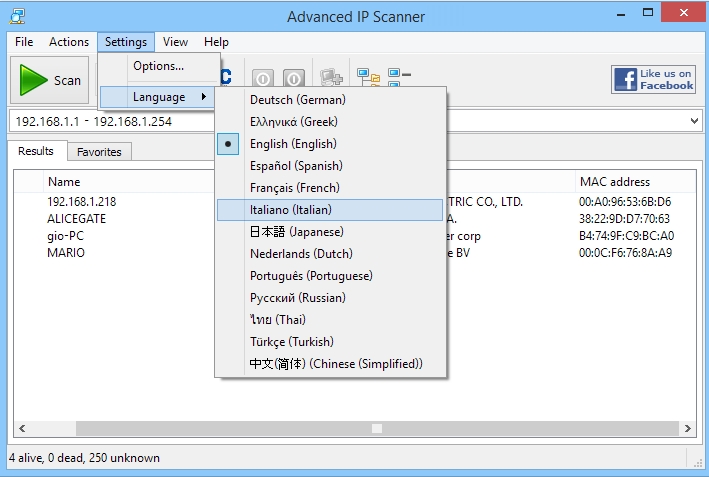Viewport: 709px width, 477px height.
Task: Click second gray power toolbar icon
Action: pyautogui.click(x=294, y=79)
